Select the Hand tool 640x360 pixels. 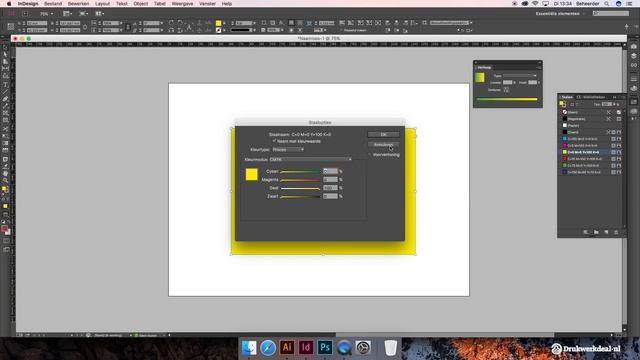click(5, 173)
